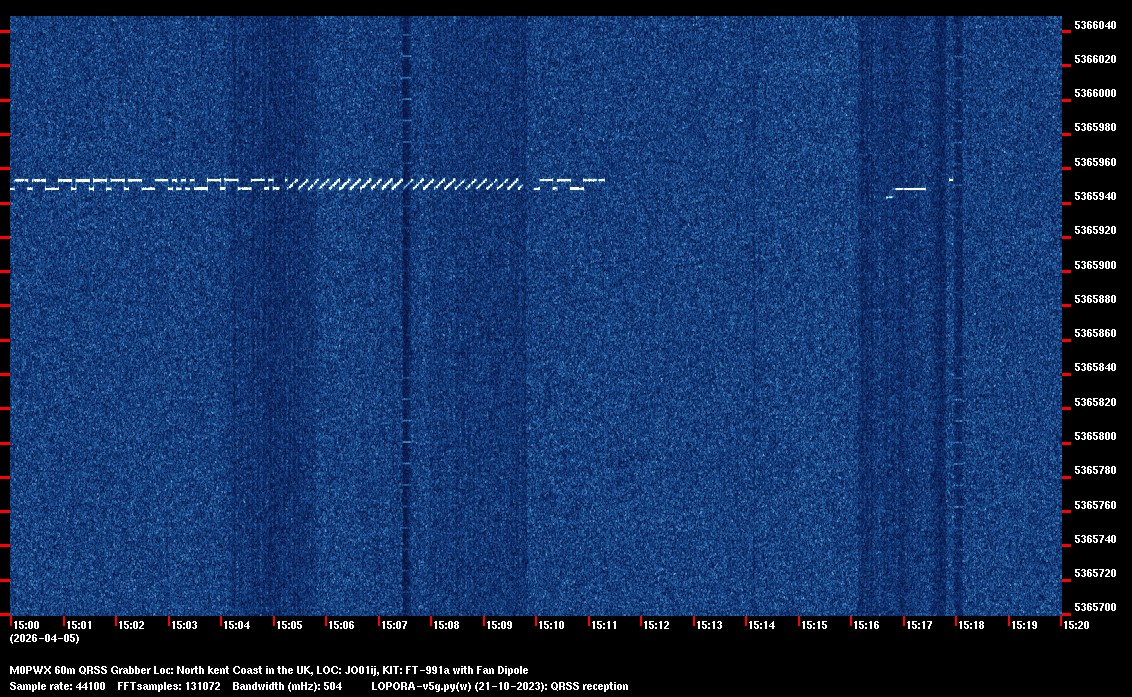Viewport: 1132px width, 697px height.
Task: Click the 15:00 time axis label
Action: [x=26, y=625]
